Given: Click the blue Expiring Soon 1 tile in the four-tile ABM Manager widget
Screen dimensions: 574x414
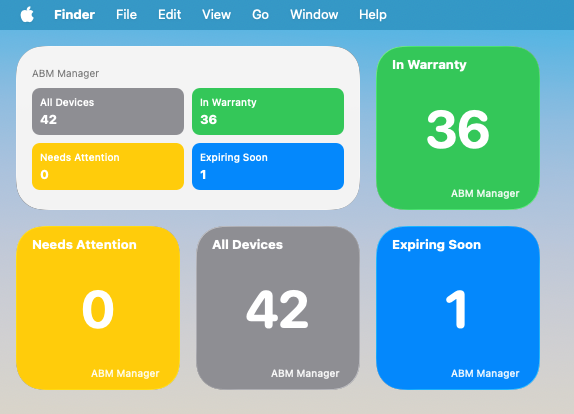Looking at the screenshot, I should point(268,167).
